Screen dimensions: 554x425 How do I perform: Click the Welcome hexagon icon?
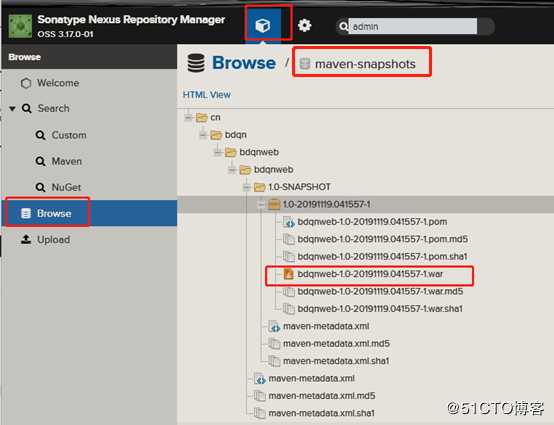click(26, 83)
